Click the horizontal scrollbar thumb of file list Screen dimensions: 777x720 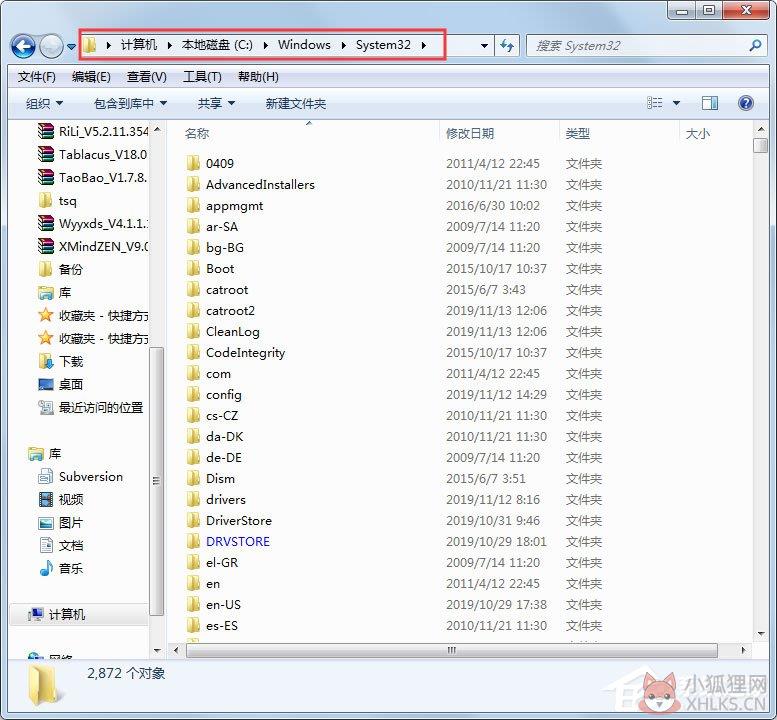(x=451, y=650)
